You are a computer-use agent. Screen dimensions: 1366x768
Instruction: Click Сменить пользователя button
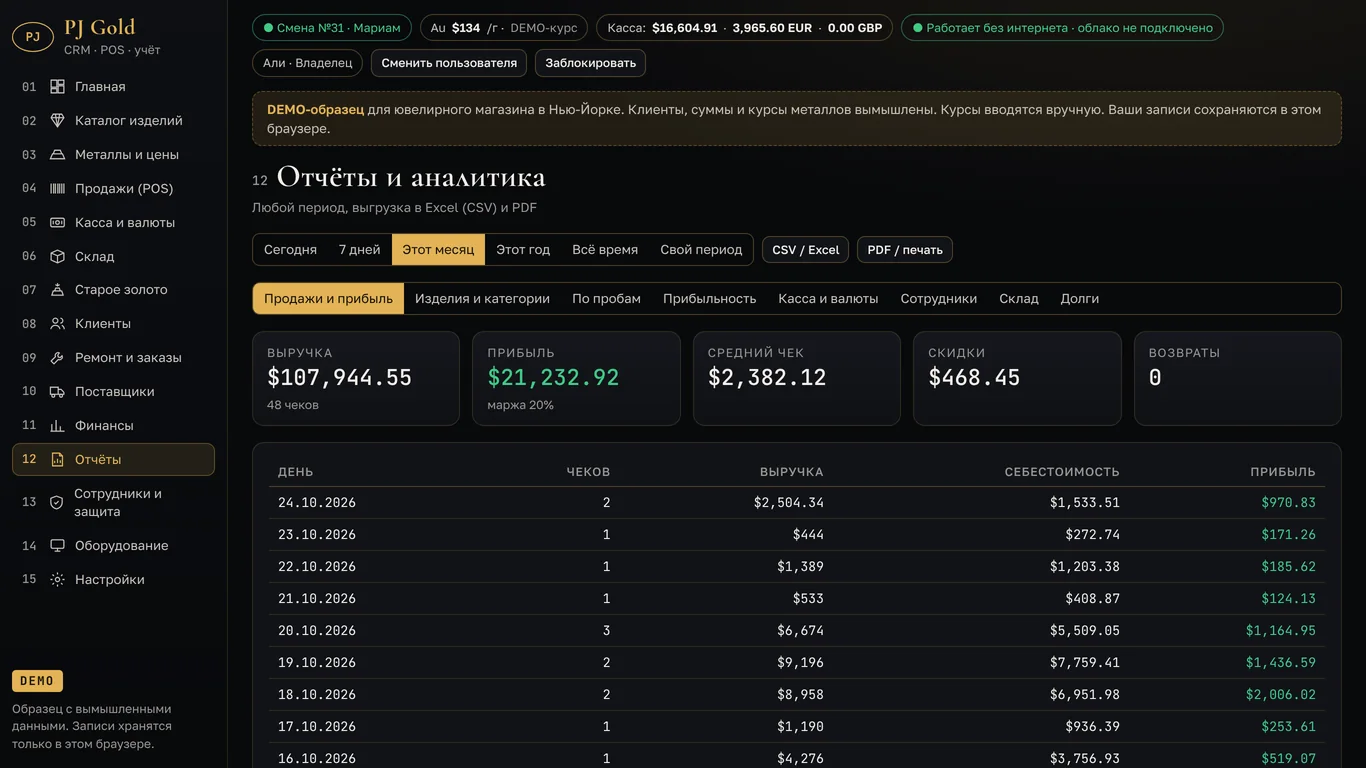click(x=449, y=63)
